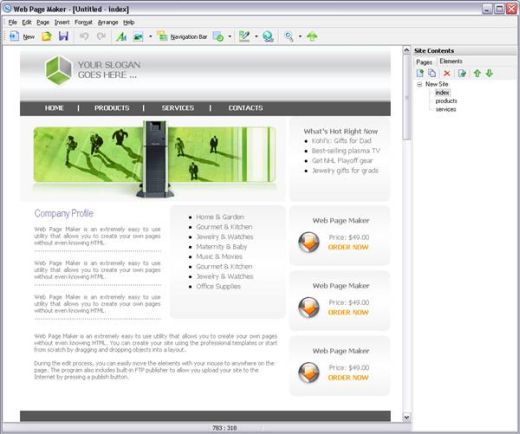Open the zoom dropdown arrow
The width and height of the screenshot is (520, 434).
point(300,36)
